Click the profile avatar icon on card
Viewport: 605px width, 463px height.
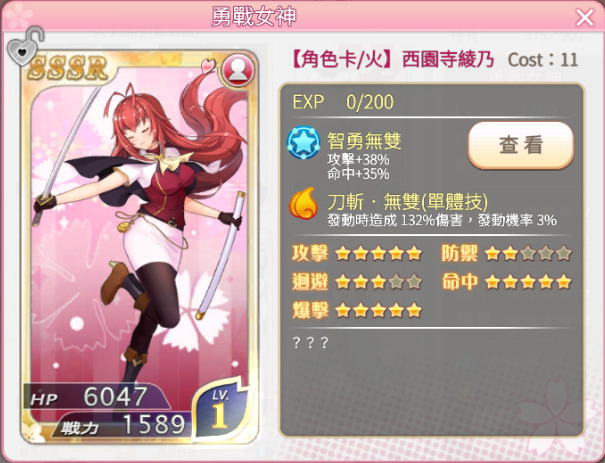238,70
